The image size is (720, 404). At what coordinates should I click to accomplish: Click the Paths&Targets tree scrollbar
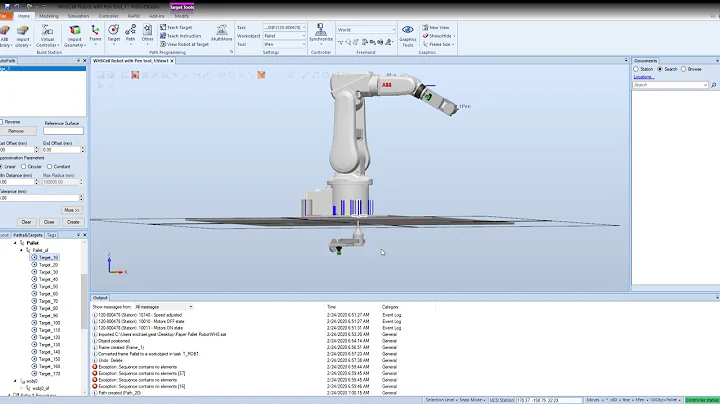(84, 301)
